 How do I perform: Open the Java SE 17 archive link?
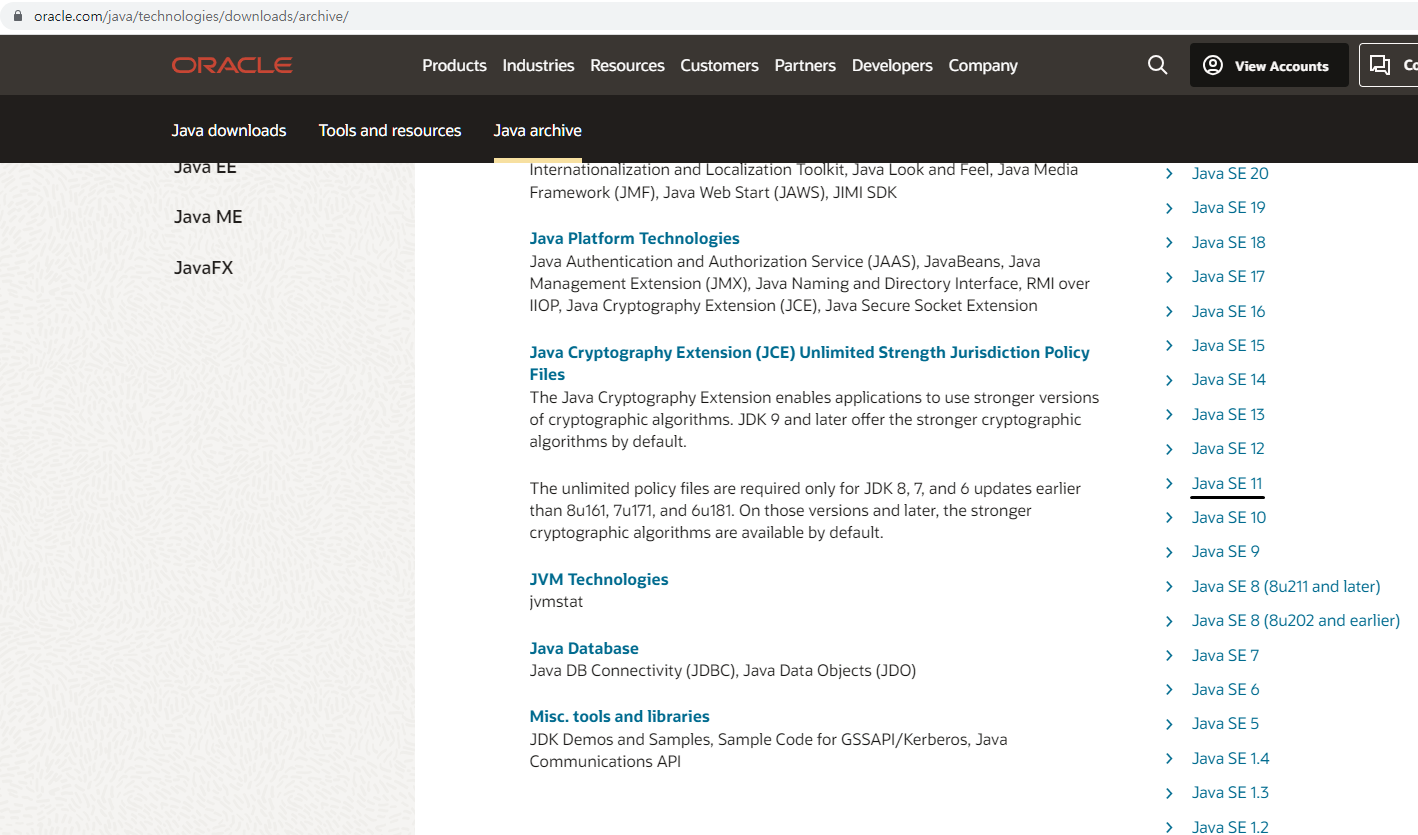point(1228,276)
